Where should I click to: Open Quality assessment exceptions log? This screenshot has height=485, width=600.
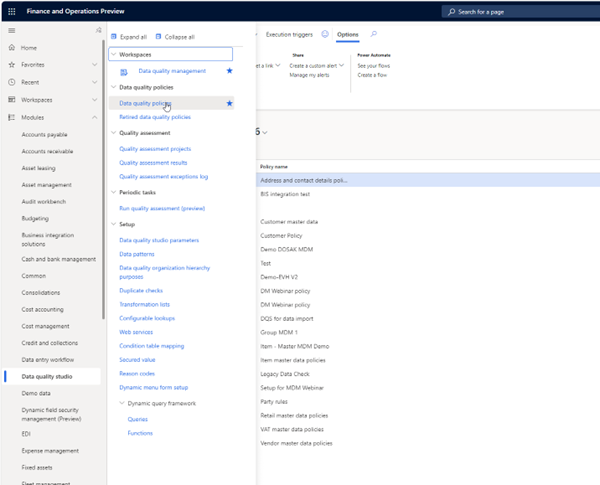tap(163, 176)
